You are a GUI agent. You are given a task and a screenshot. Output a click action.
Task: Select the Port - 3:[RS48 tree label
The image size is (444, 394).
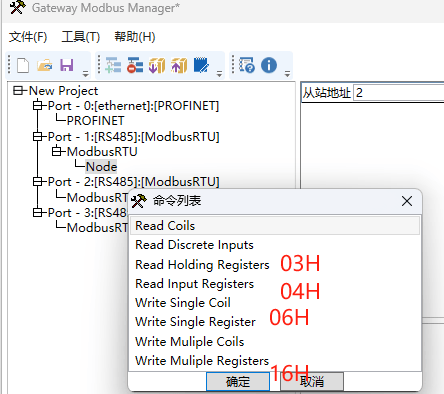pos(87,213)
